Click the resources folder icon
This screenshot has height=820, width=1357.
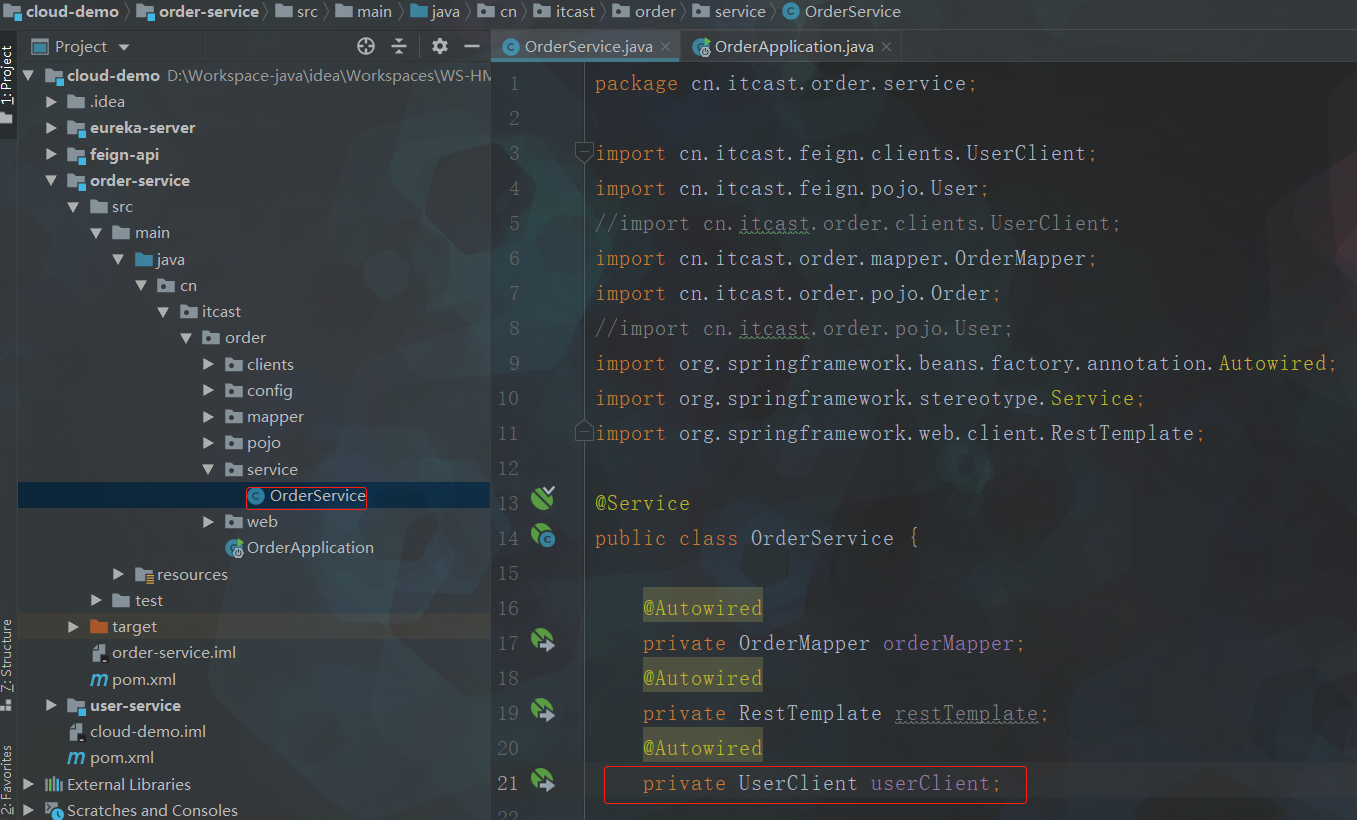144,575
